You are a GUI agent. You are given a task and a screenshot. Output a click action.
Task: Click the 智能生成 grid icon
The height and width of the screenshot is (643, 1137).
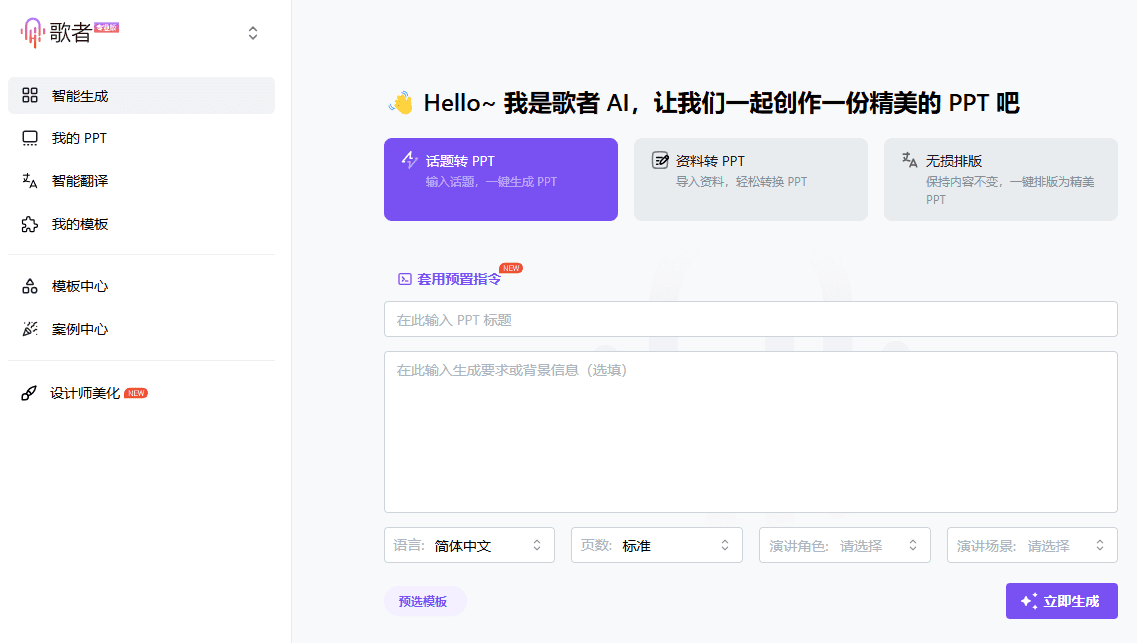[x=30, y=95]
